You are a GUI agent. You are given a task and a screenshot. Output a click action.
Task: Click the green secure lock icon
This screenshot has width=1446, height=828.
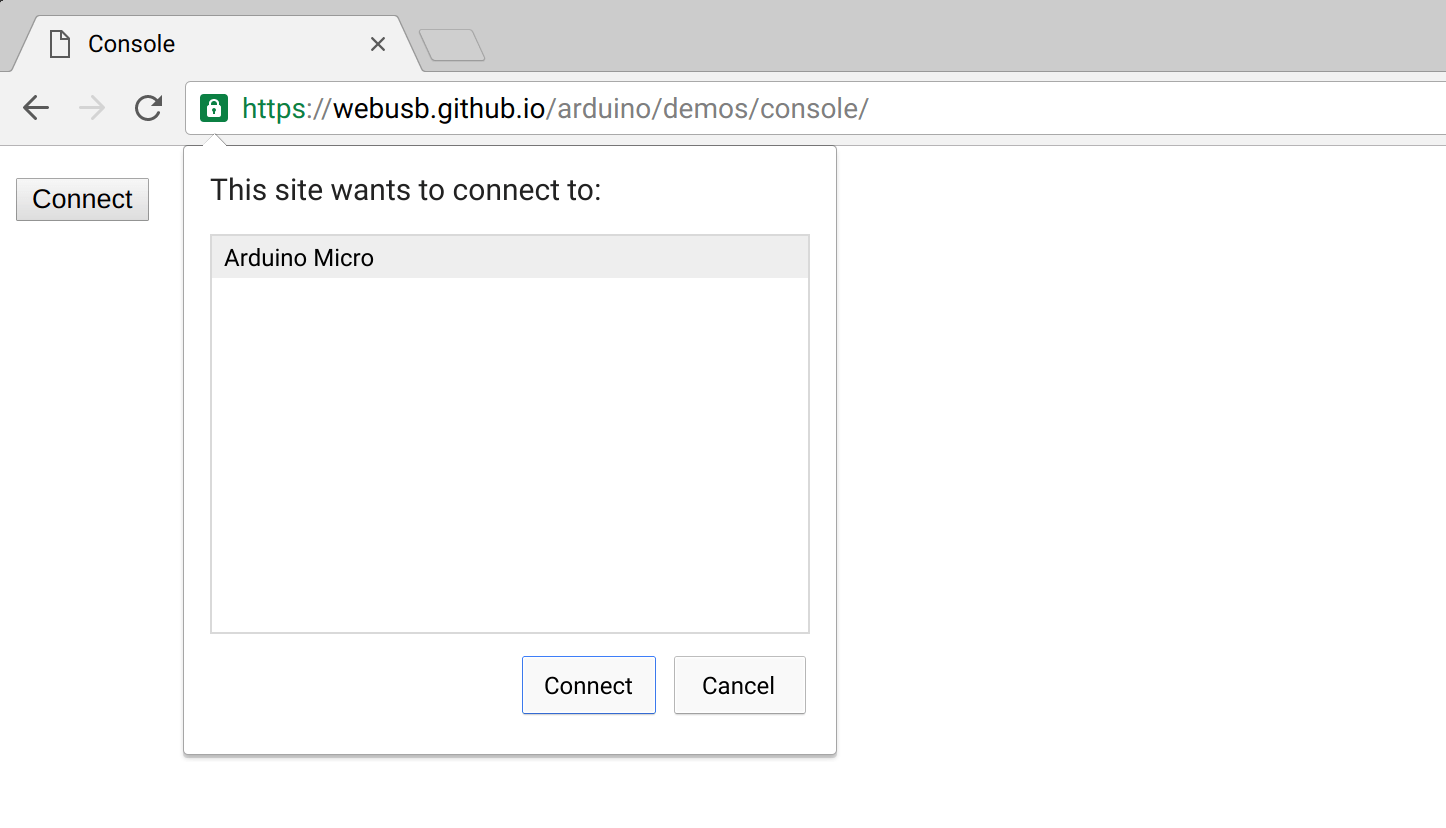pos(214,108)
